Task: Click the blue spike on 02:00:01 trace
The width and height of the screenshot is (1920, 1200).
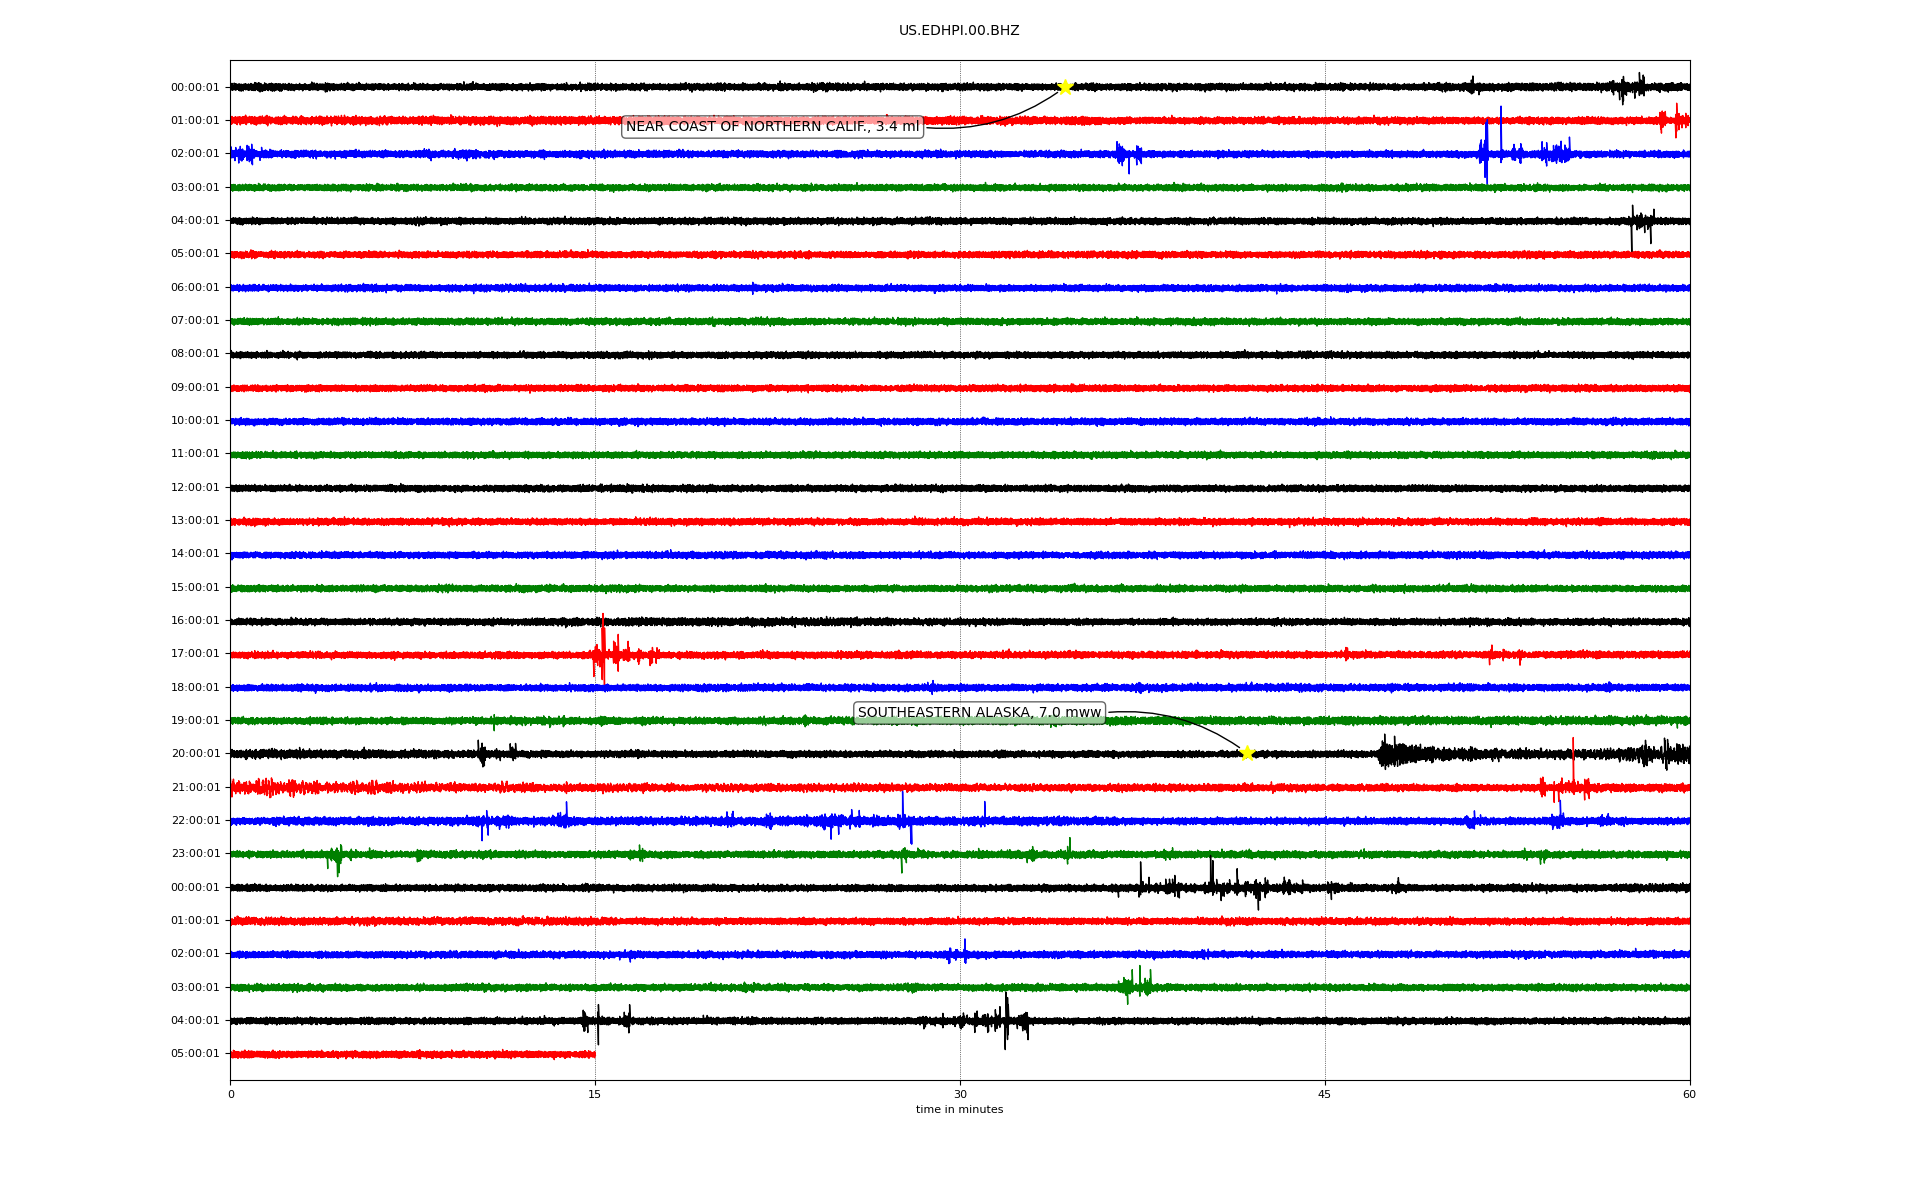Action: [1487, 150]
